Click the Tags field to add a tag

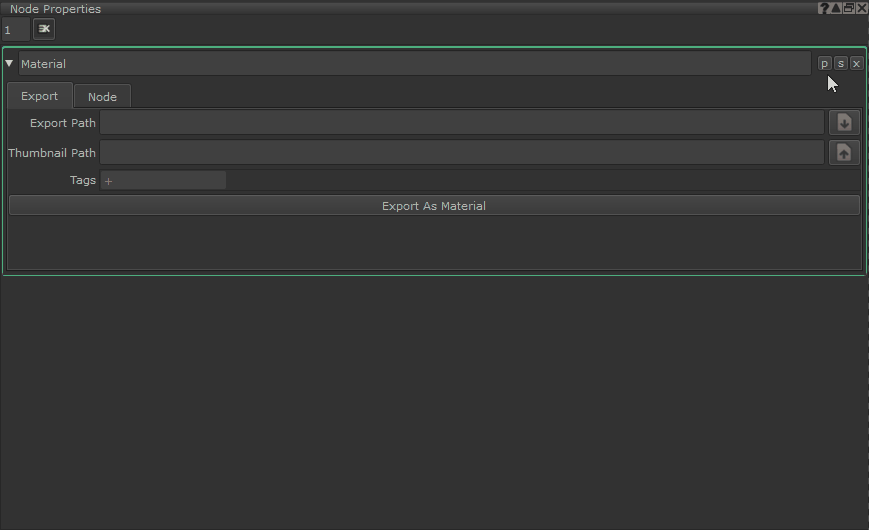click(x=164, y=181)
